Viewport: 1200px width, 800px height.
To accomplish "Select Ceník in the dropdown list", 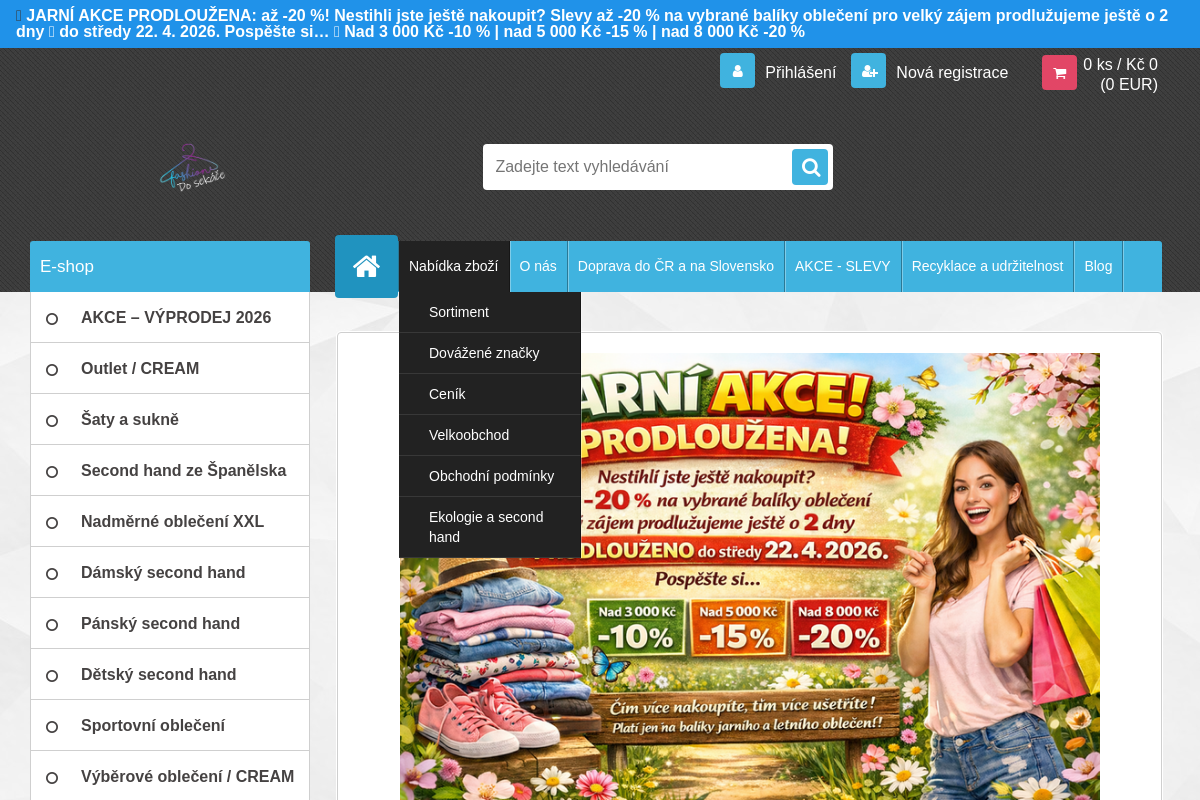I will (x=447, y=394).
